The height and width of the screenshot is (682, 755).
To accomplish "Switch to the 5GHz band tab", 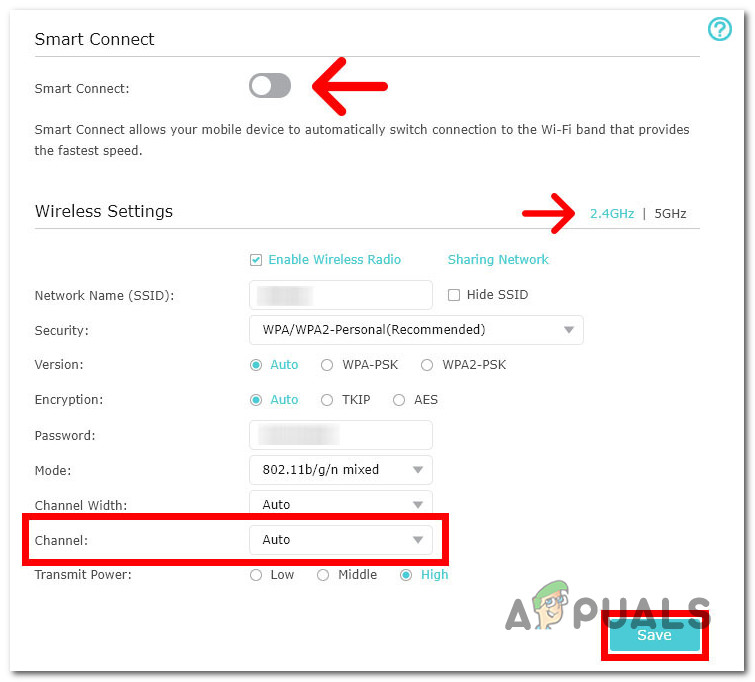I will [670, 213].
